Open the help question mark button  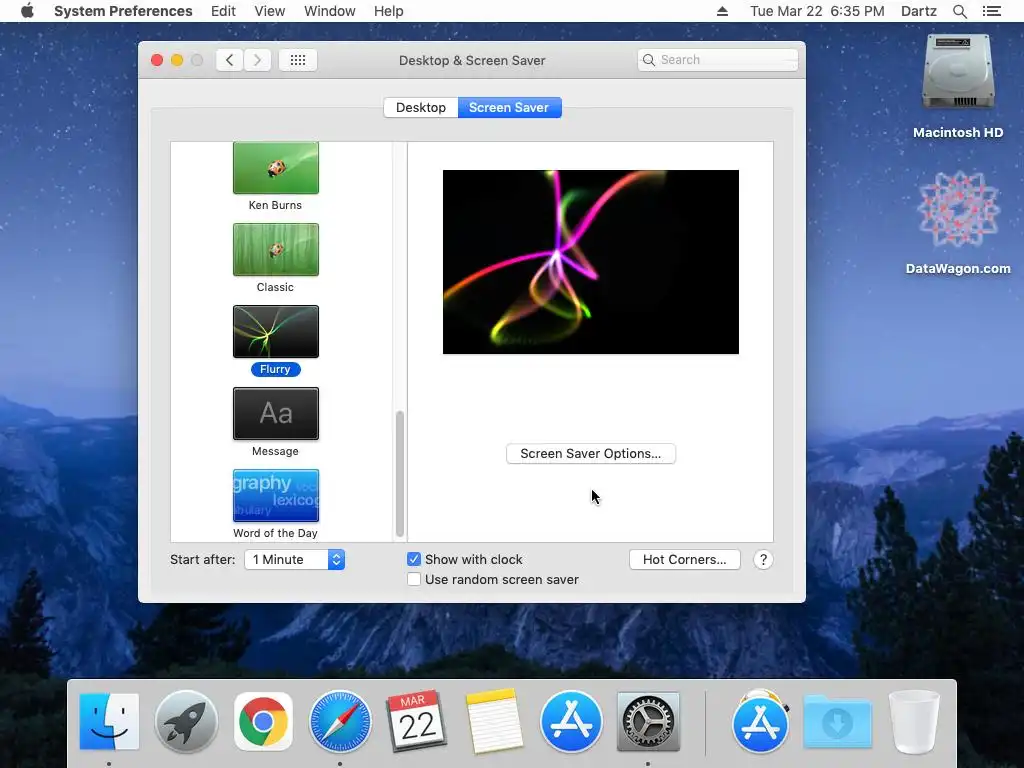pos(763,560)
